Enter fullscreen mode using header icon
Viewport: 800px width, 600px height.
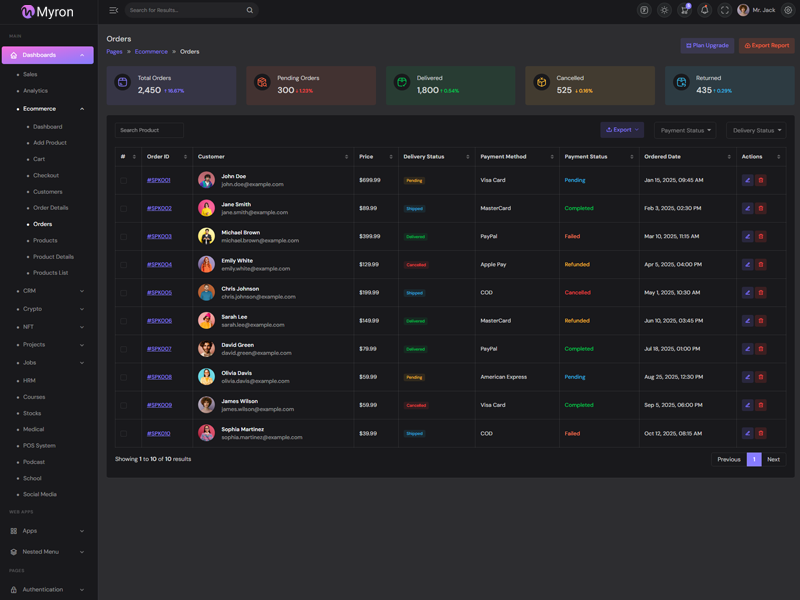[x=724, y=10]
